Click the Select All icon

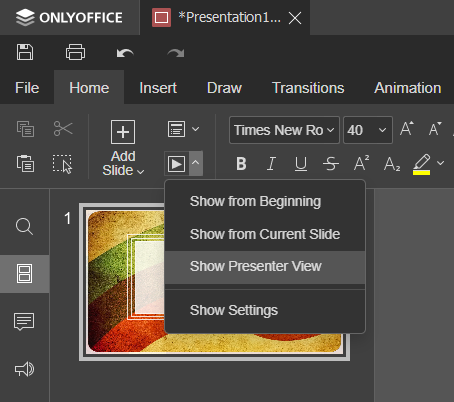click(x=62, y=164)
